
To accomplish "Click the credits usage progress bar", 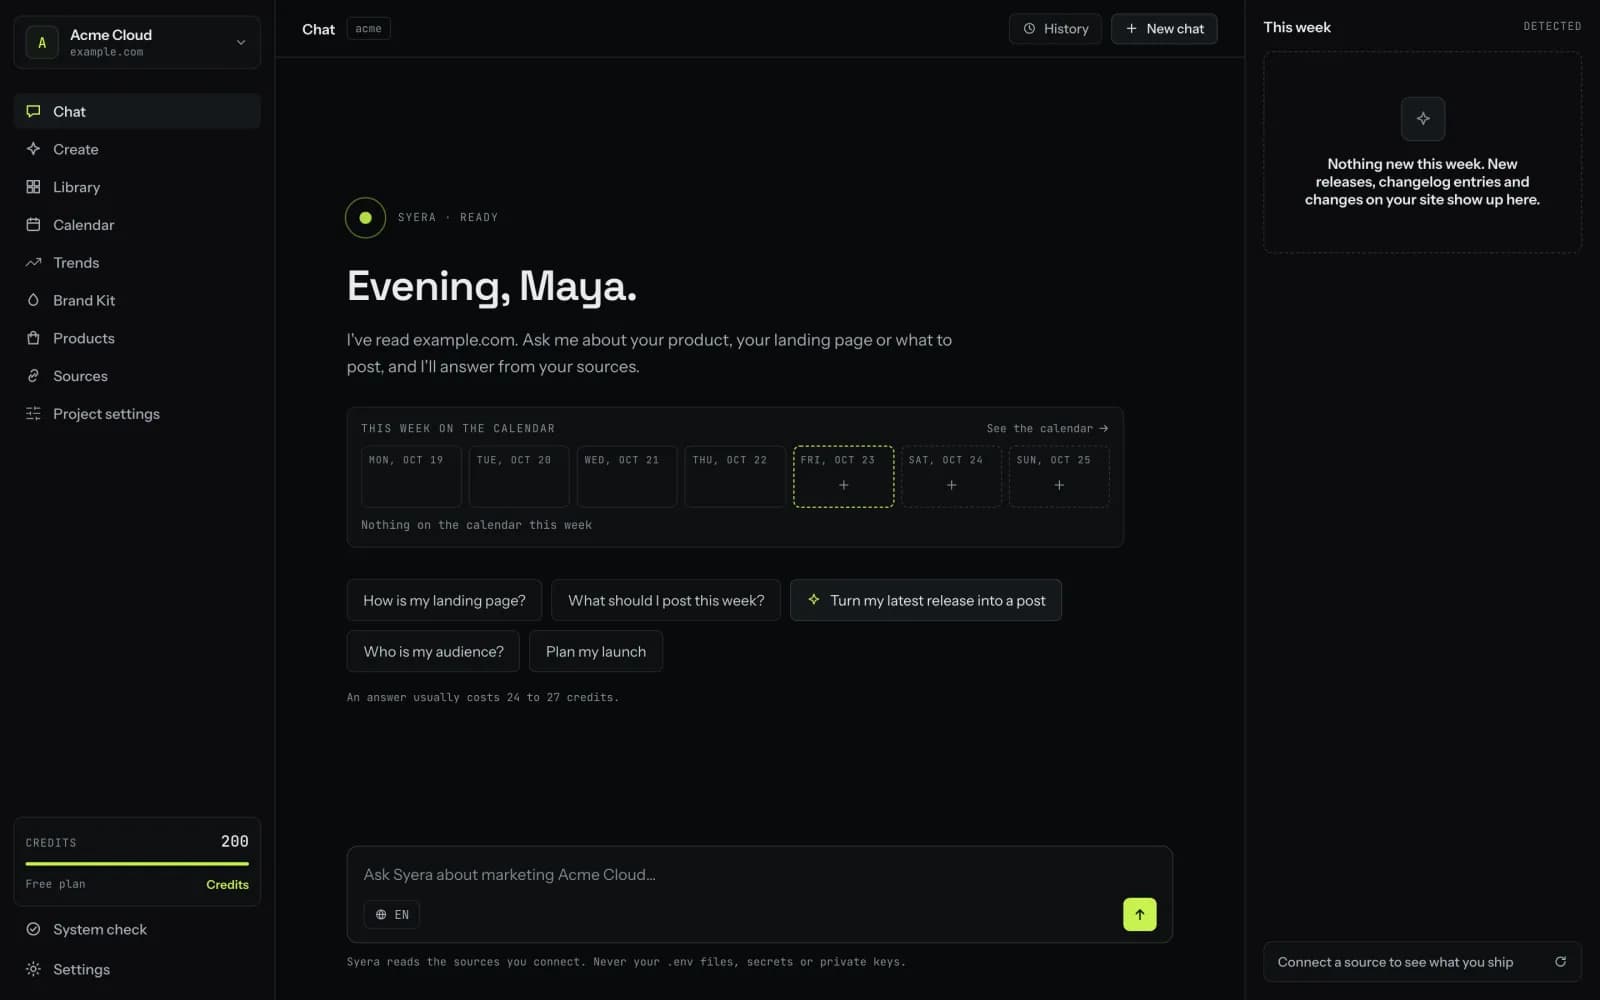I will (137, 863).
